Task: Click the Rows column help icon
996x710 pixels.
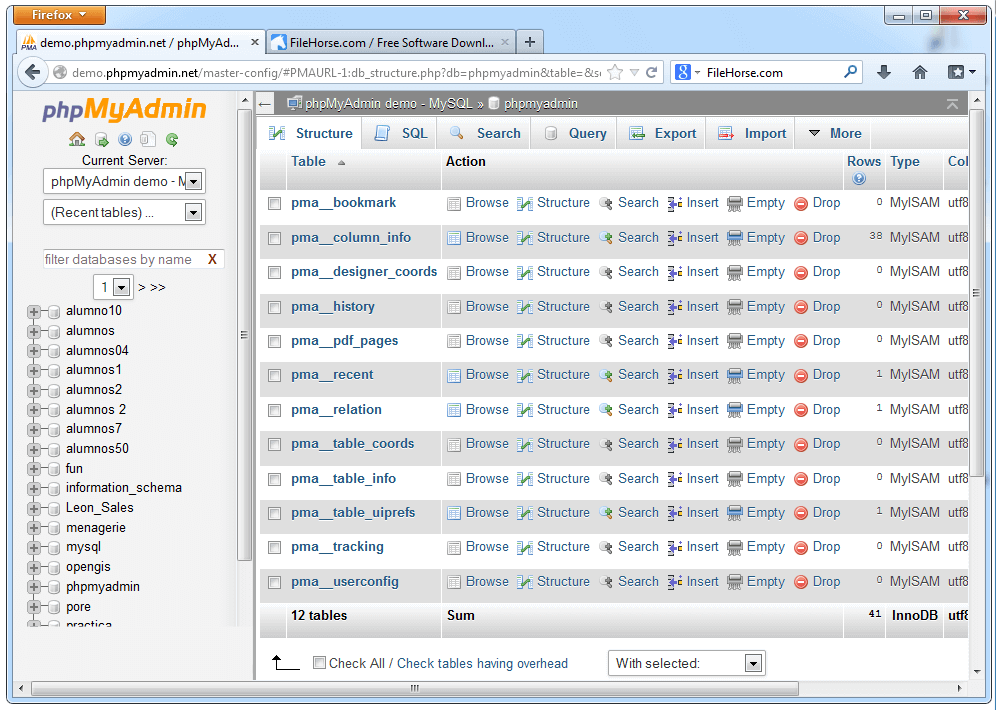Action: click(x=858, y=179)
